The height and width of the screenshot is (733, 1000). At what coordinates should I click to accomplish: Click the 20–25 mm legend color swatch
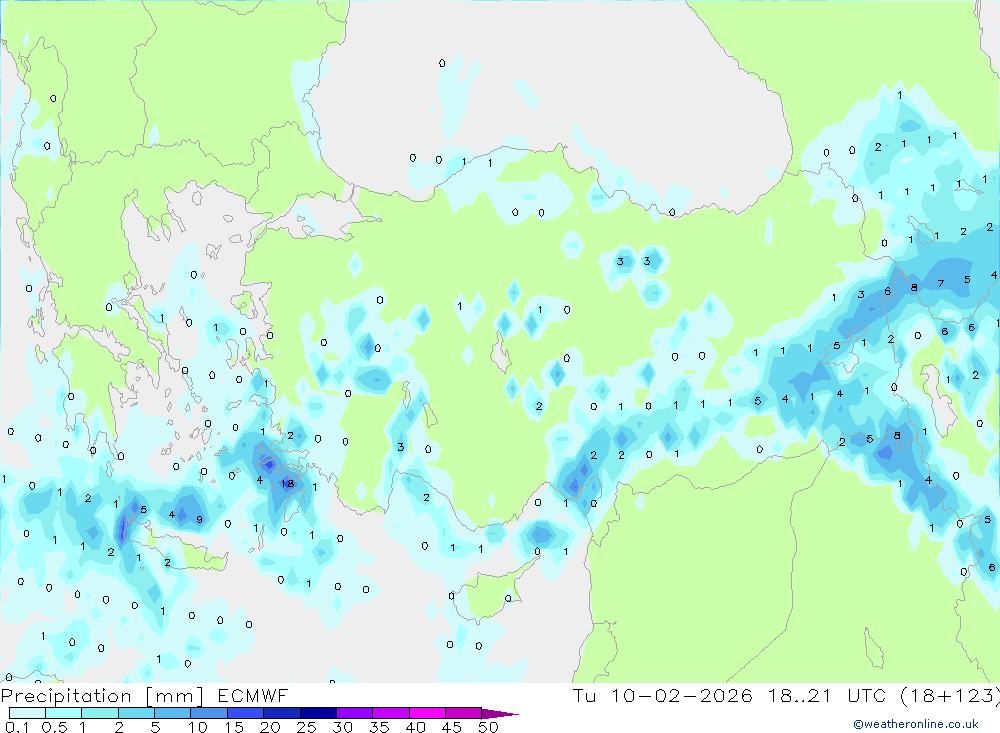[x=282, y=713]
